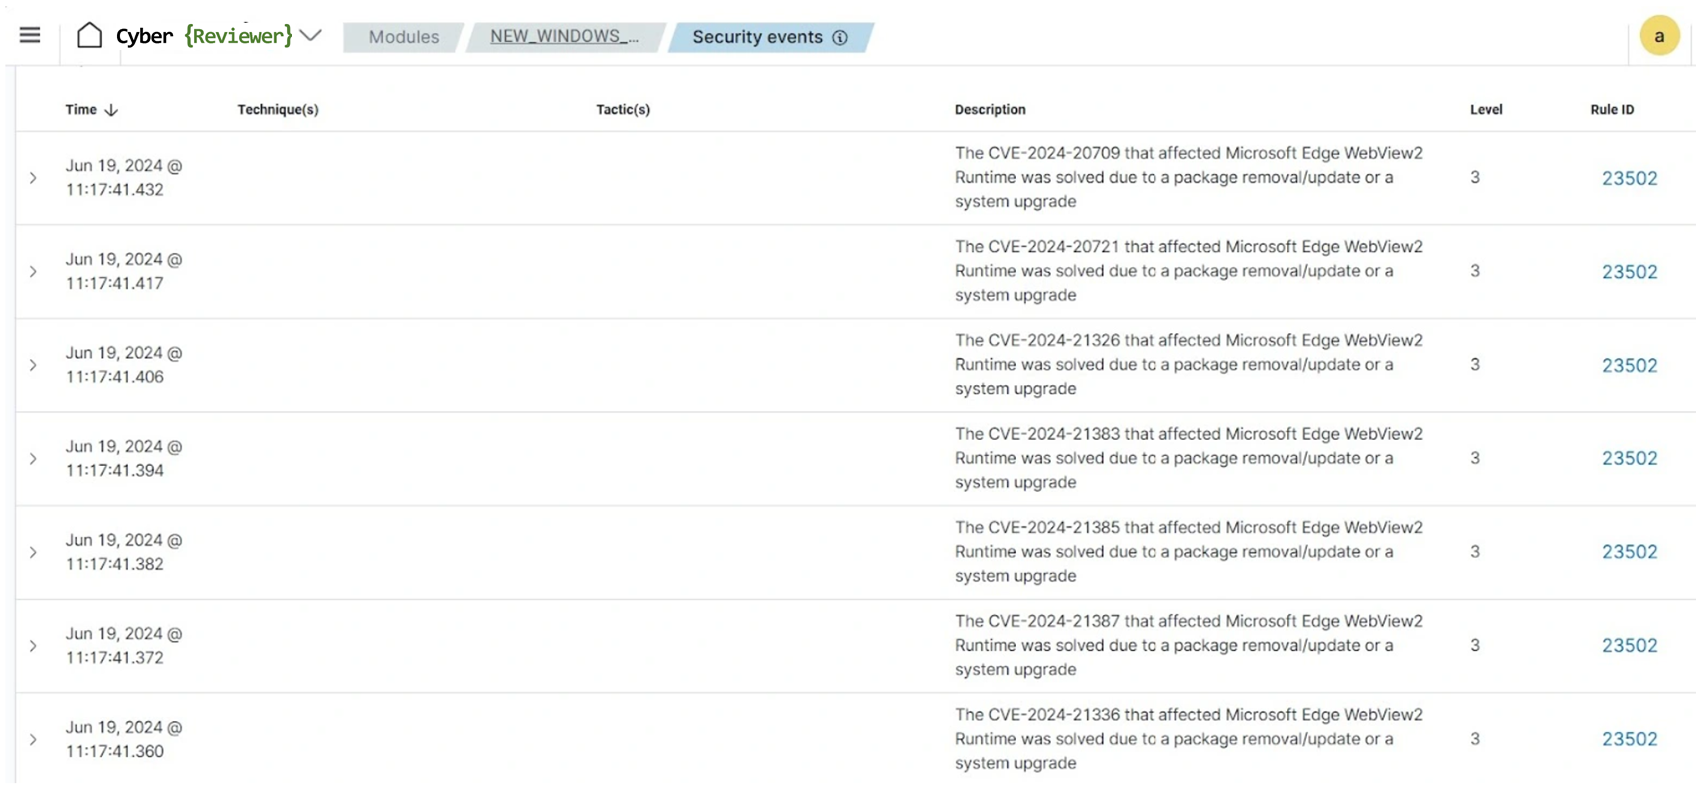
Task: Expand the 11:17:41.360 event row
Action: click(x=33, y=740)
